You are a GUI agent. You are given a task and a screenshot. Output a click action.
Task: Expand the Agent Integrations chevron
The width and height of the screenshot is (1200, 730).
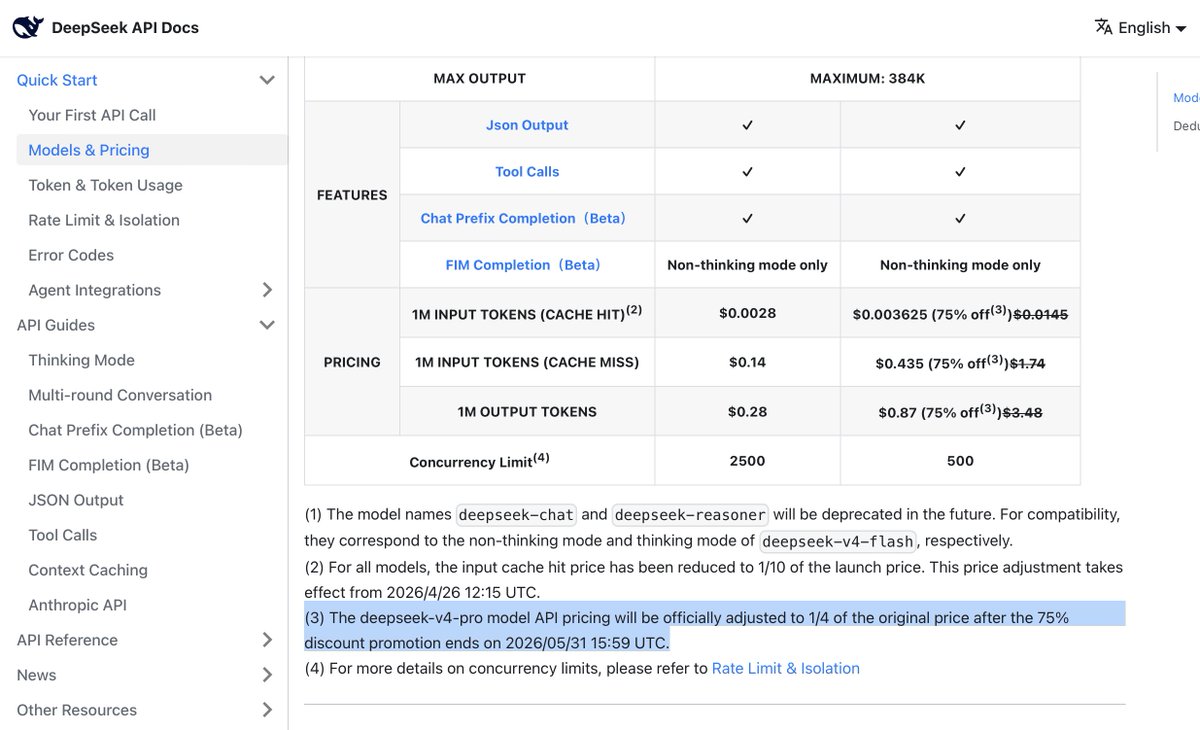click(267, 290)
